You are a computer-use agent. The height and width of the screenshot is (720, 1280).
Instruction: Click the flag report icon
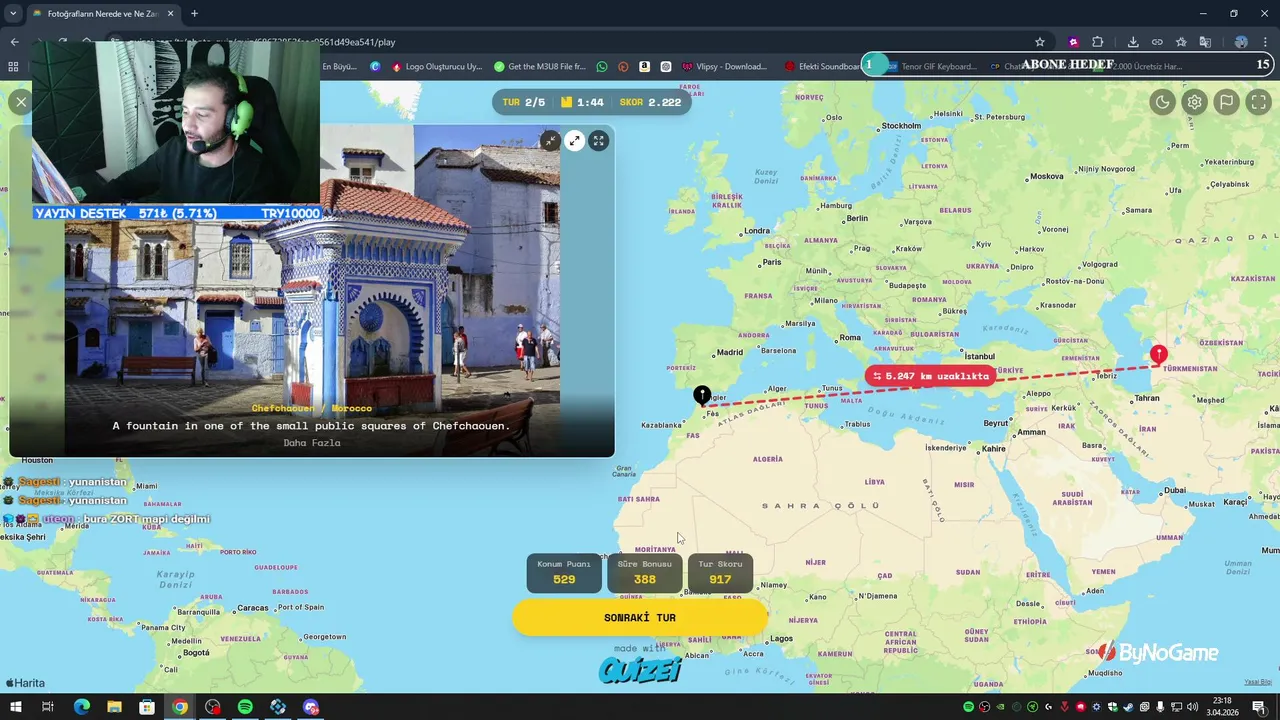(1227, 102)
